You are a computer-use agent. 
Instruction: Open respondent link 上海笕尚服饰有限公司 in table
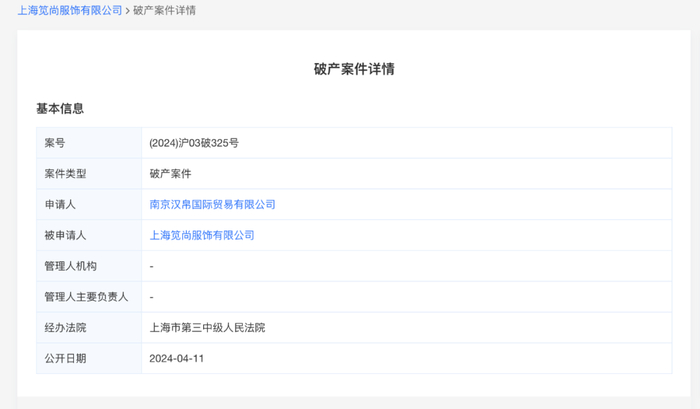point(202,235)
